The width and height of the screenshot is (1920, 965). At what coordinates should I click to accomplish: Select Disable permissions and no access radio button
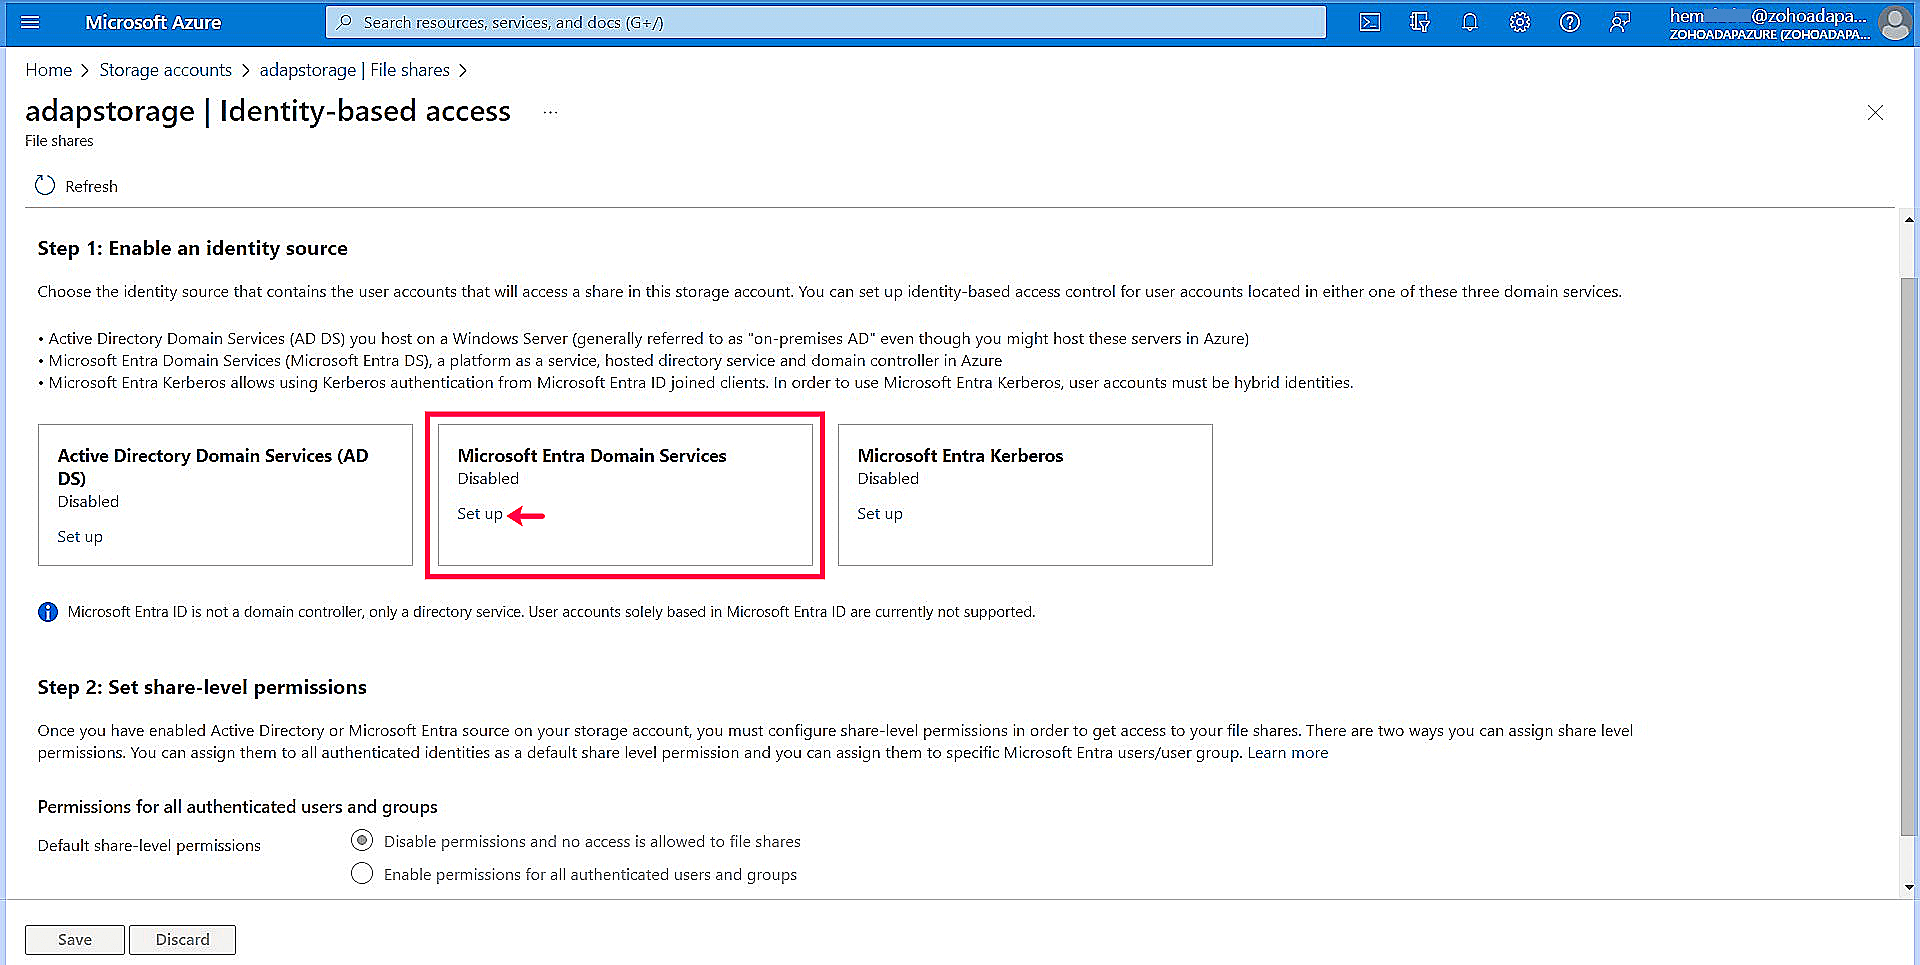(361, 840)
